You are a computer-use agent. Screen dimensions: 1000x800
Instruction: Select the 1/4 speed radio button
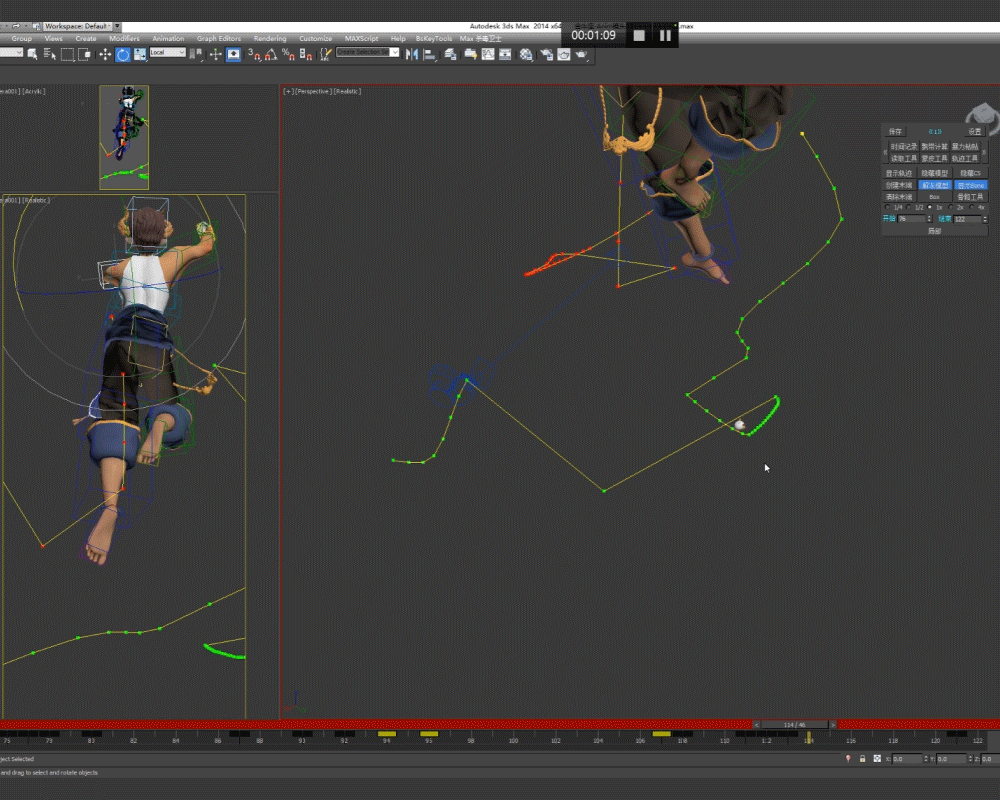tap(888, 207)
